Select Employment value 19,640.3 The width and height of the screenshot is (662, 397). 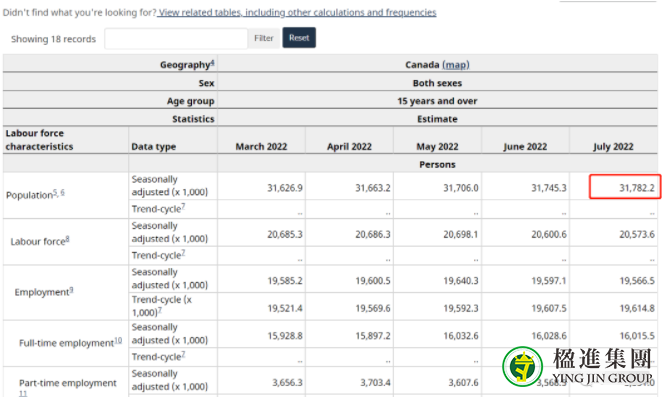coord(461,280)
